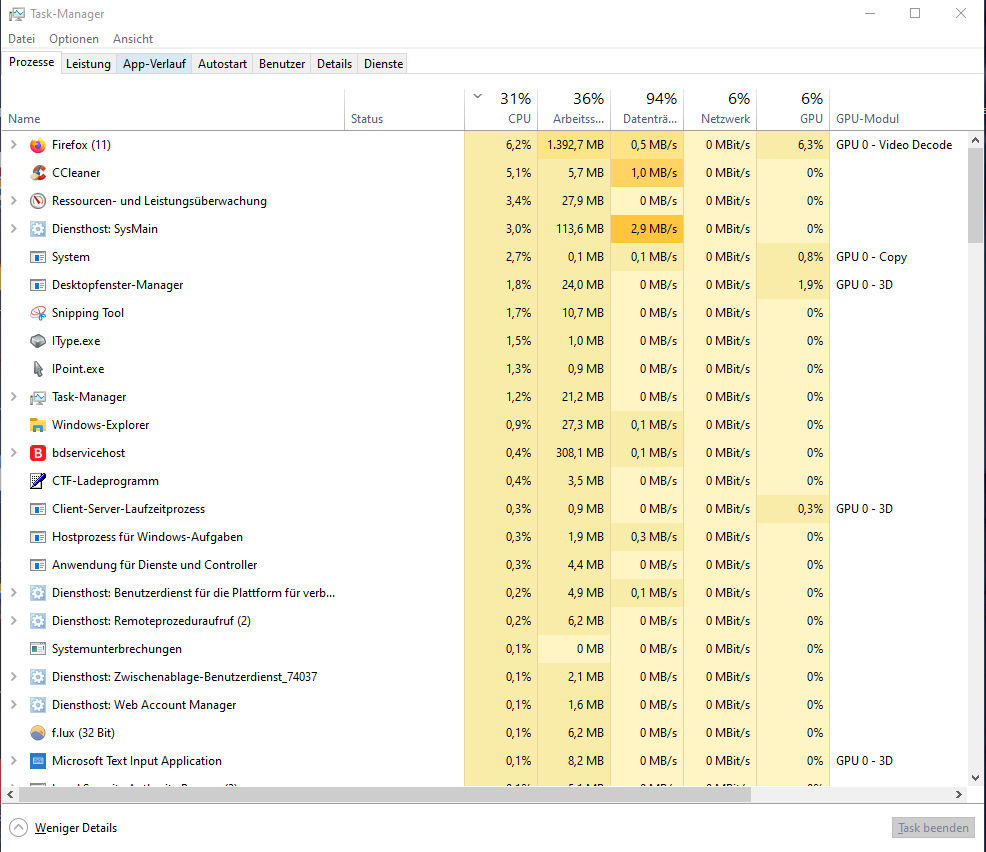The image size is (986, 852).
Task: Switch to the Autostart tab
Action: [x=222, y=64]
